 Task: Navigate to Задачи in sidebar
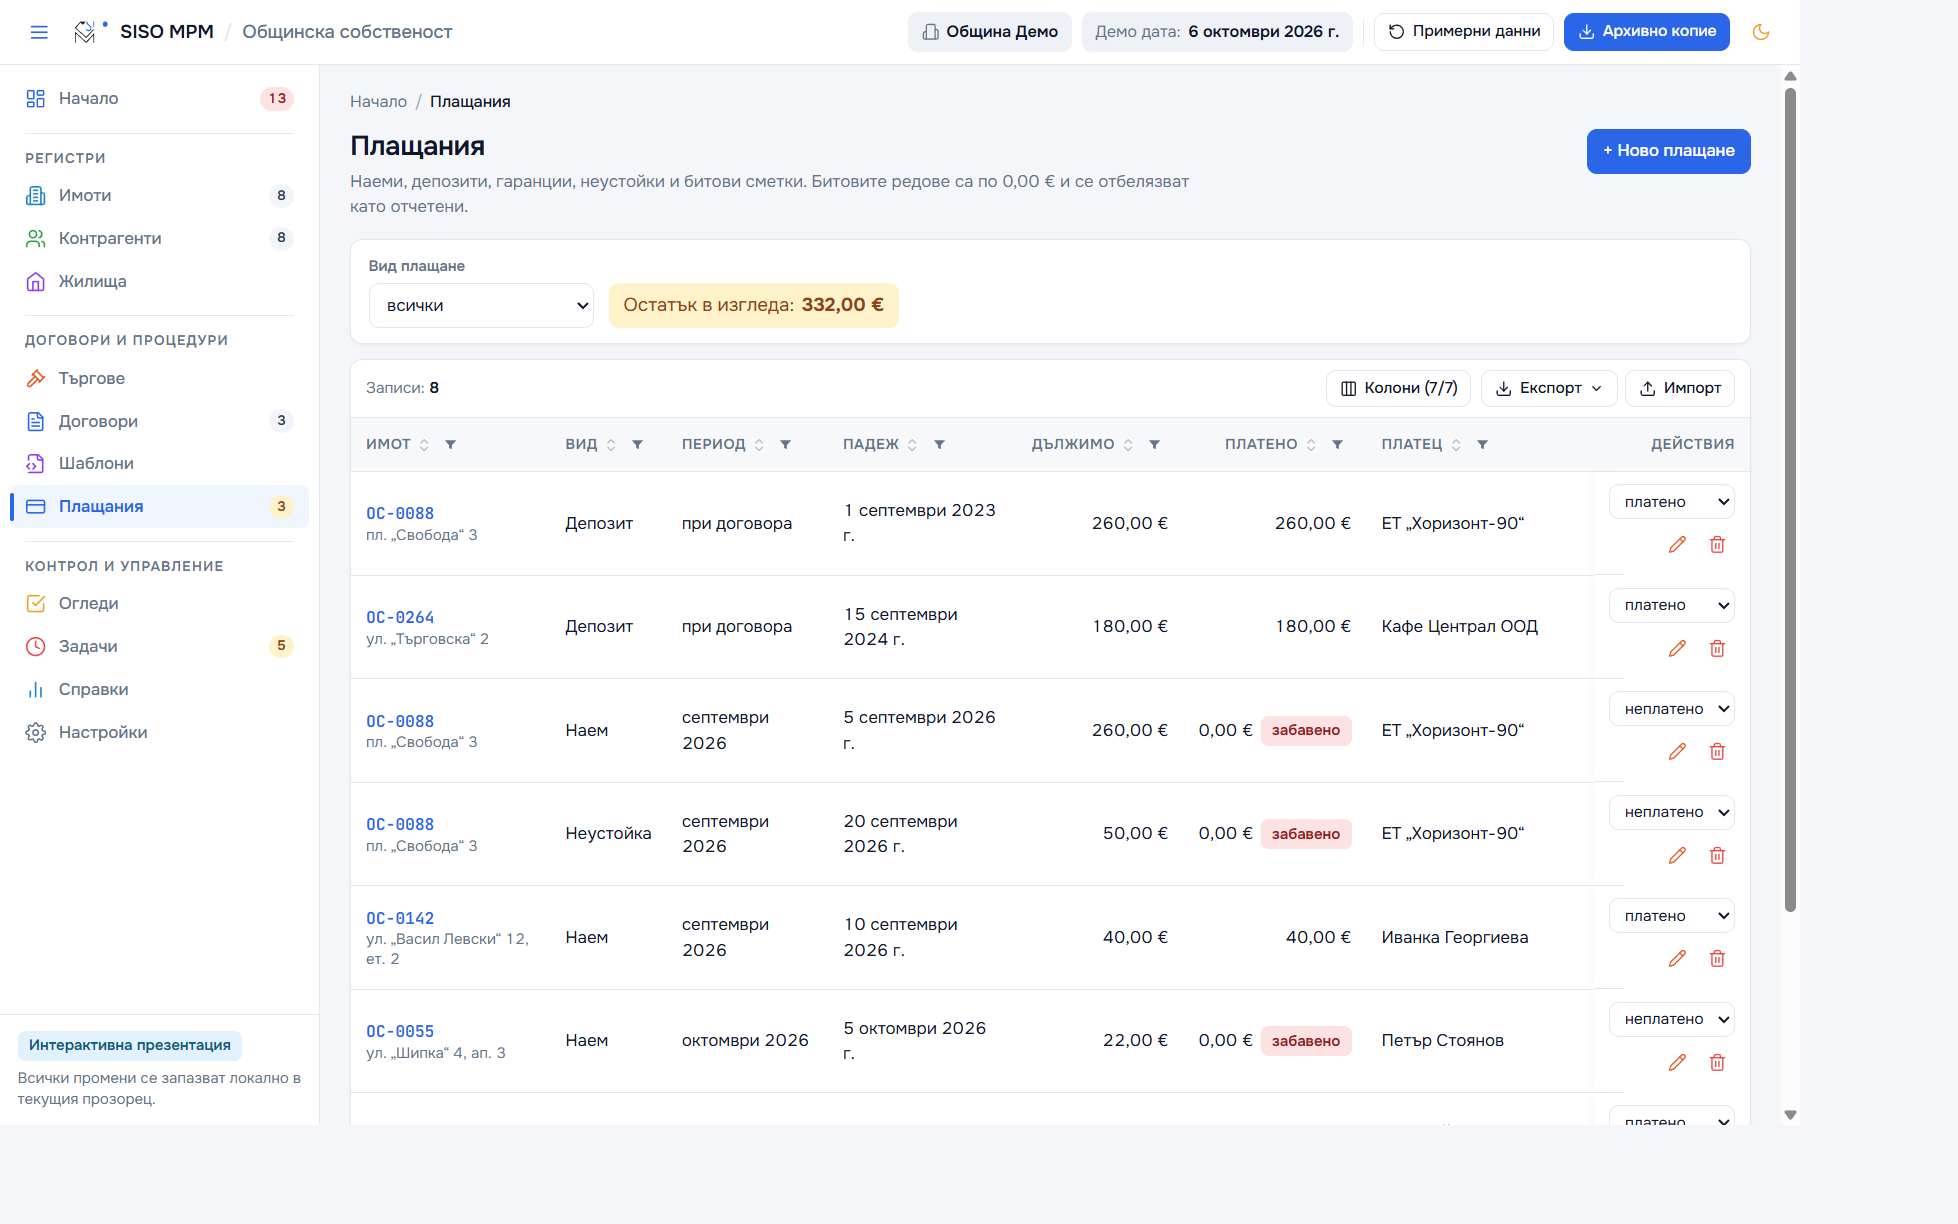(159, 646)
